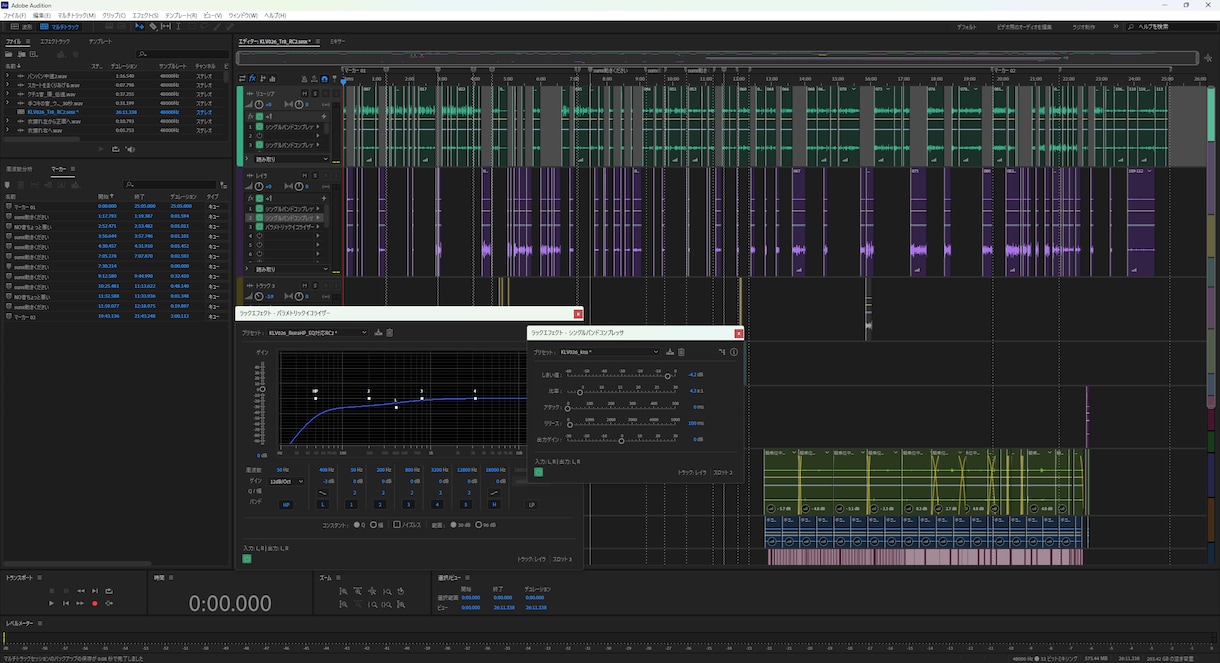
Task: Solo the リューシア track with S button
Action: (315, 94)
